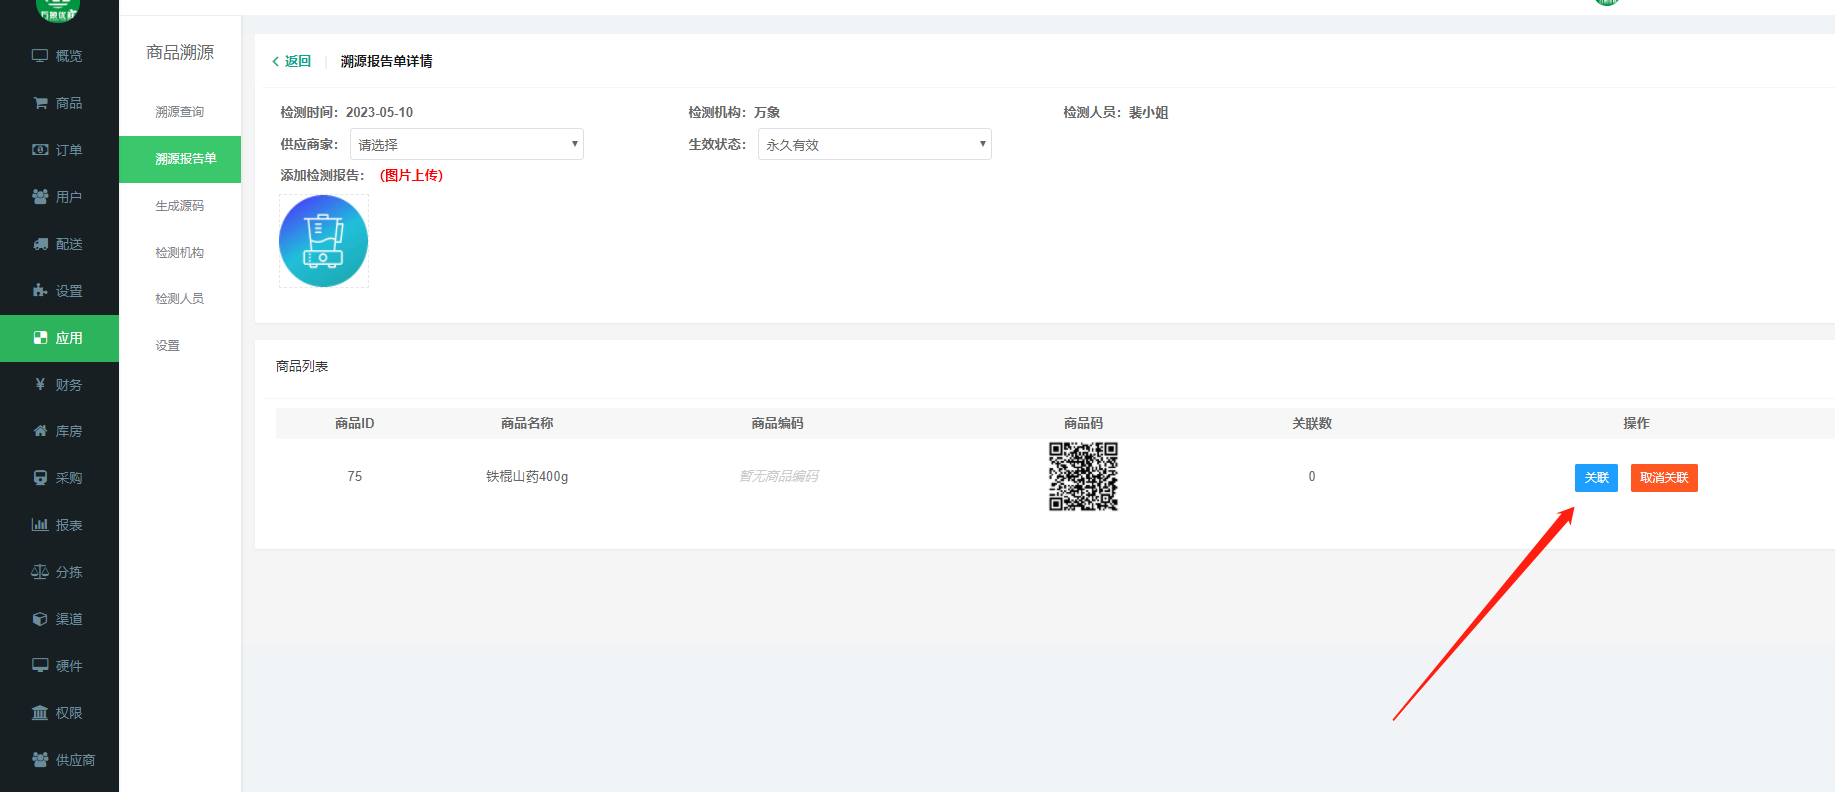This screenshot has width=1835, height=792.
Task: Click the users icon beside 用户
Action: (40, 197)
